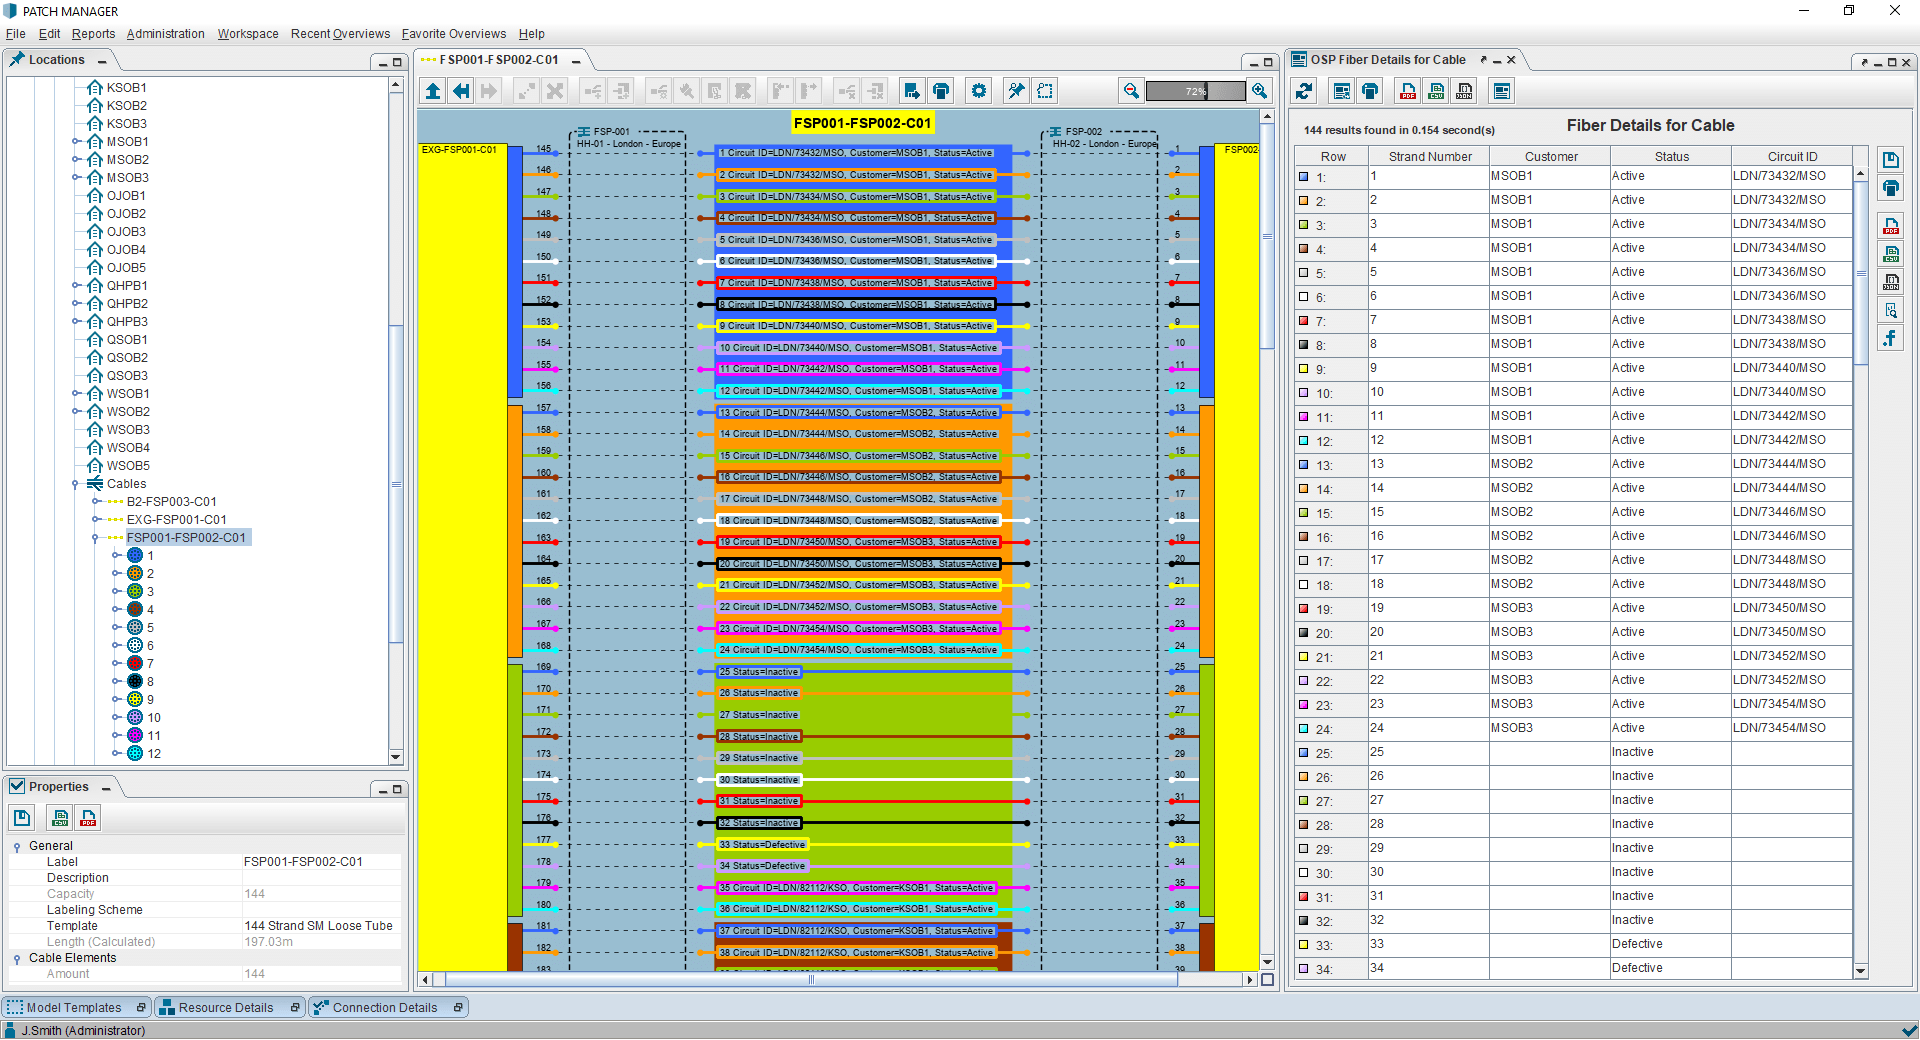Save properties using the floppy disk icon

22,819
